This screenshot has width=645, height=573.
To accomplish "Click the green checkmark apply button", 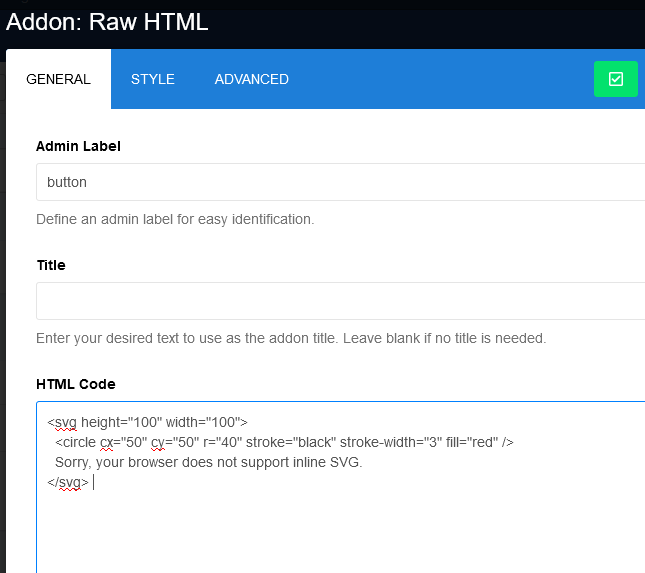I will coord(615,79).
